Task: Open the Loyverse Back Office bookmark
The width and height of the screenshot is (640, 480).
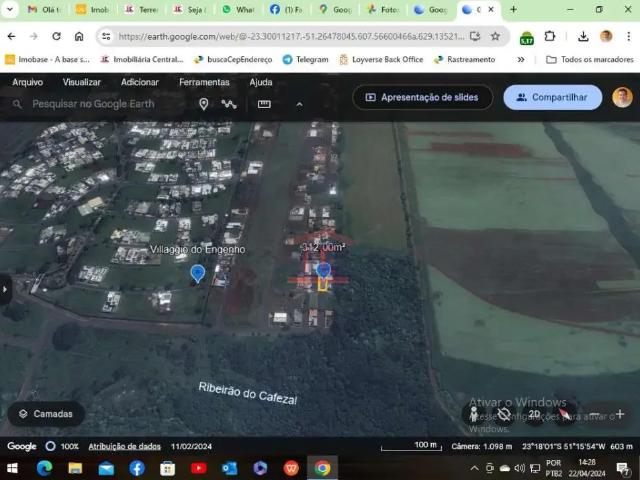Action: point(381,60)
